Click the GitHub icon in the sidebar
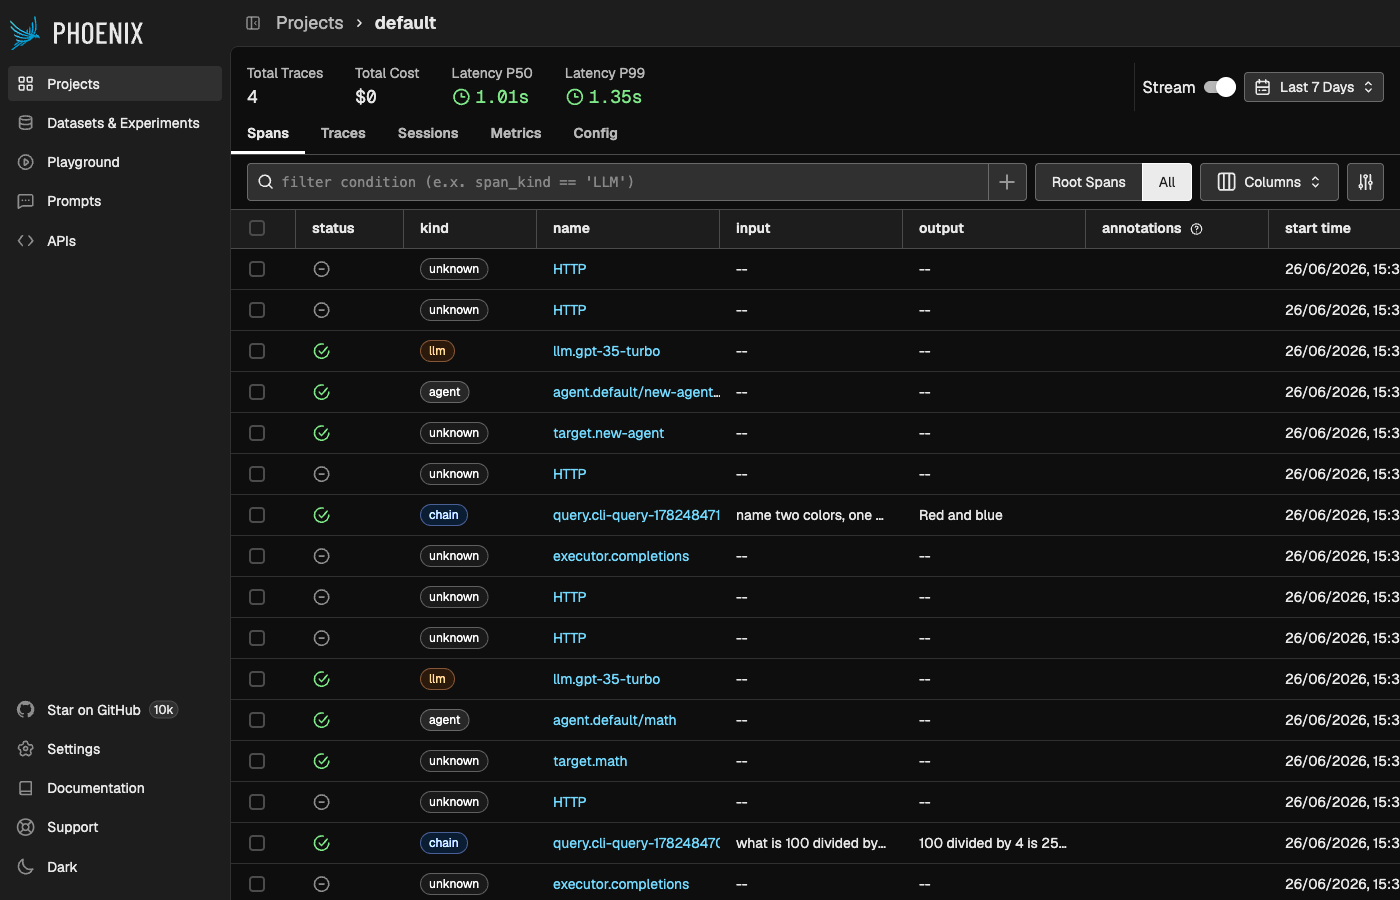The height and width of the screenshot is (900, 1400). (x=26, y=710)
